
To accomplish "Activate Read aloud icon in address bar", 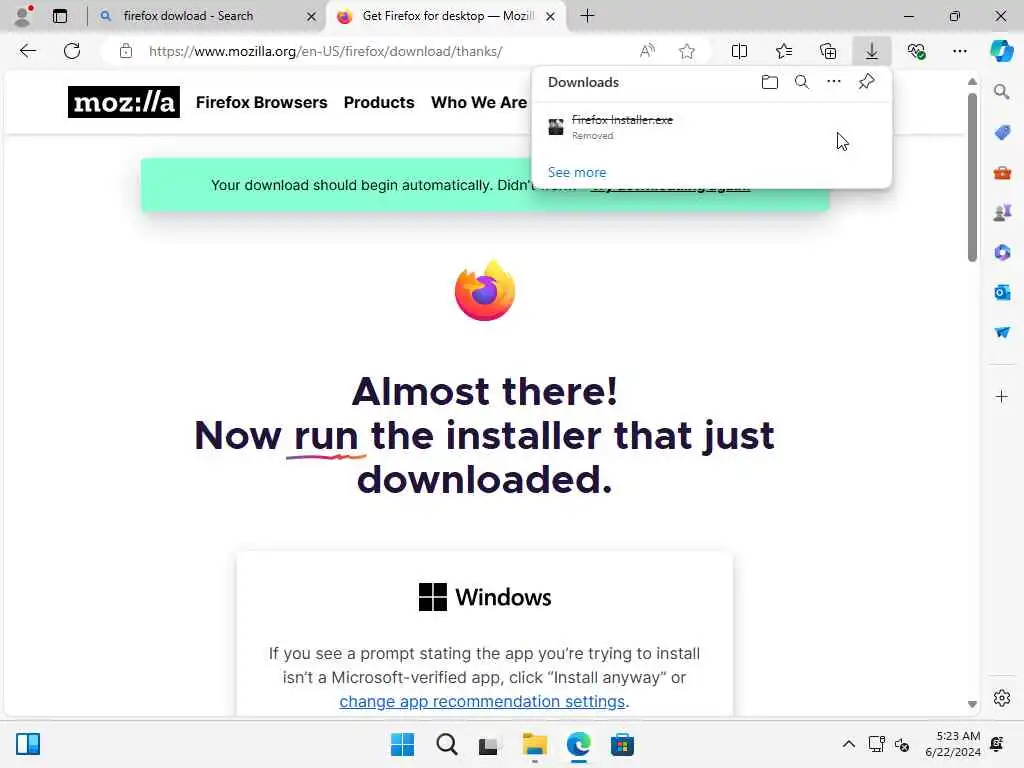I will (x=647, y=51).
